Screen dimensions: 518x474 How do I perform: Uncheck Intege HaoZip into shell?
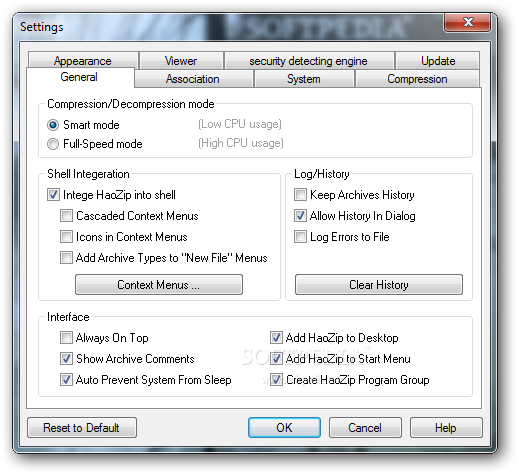(53, 195)
